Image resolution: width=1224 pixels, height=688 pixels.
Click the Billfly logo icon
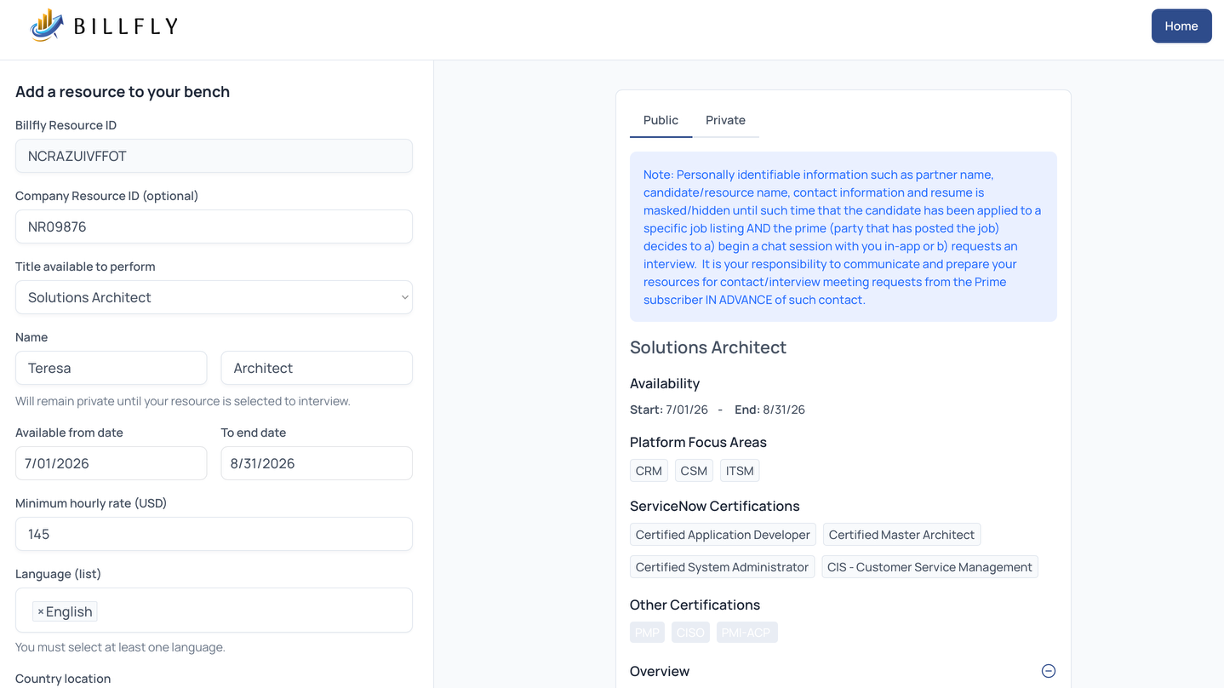(47, 26)
